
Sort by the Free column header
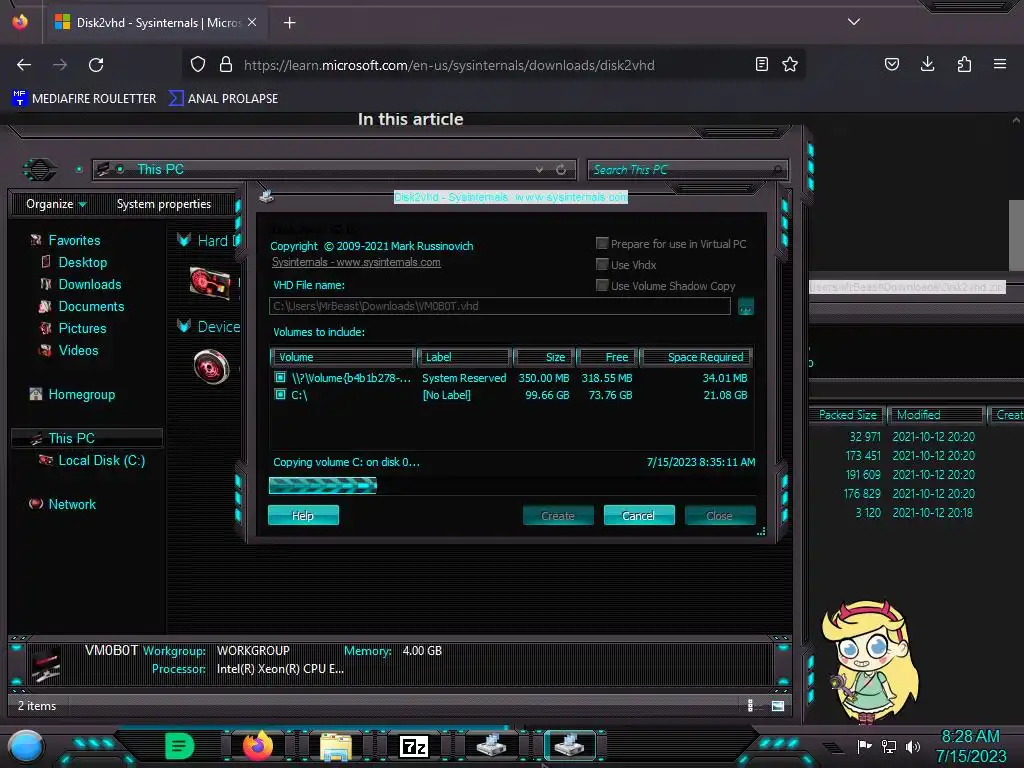(x=607, y=357)
